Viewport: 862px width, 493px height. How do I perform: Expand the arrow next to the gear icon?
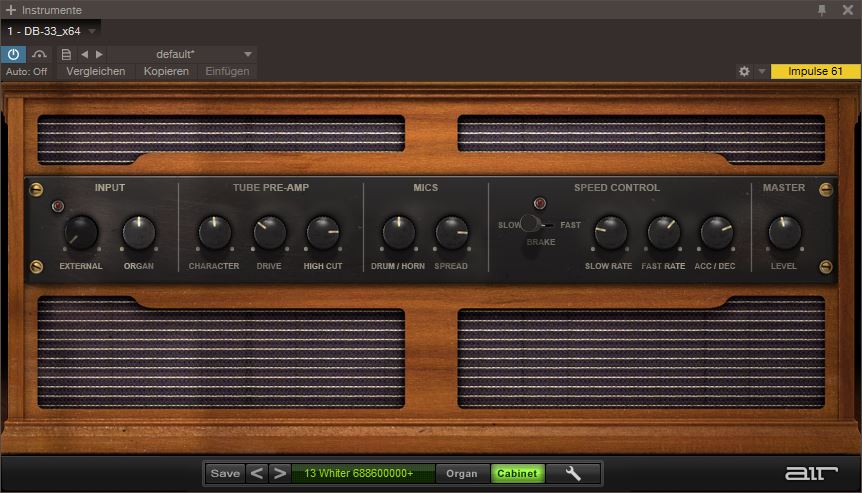pos(762,71)
